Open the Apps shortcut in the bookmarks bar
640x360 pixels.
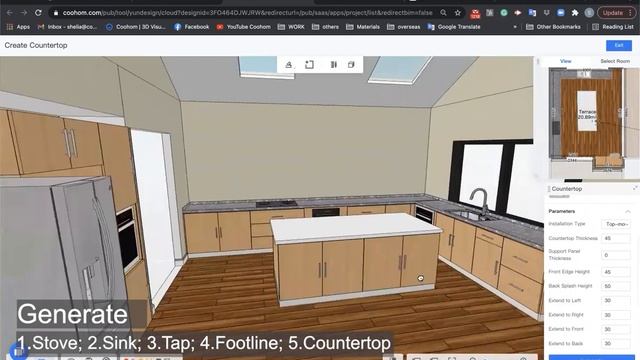18,27
